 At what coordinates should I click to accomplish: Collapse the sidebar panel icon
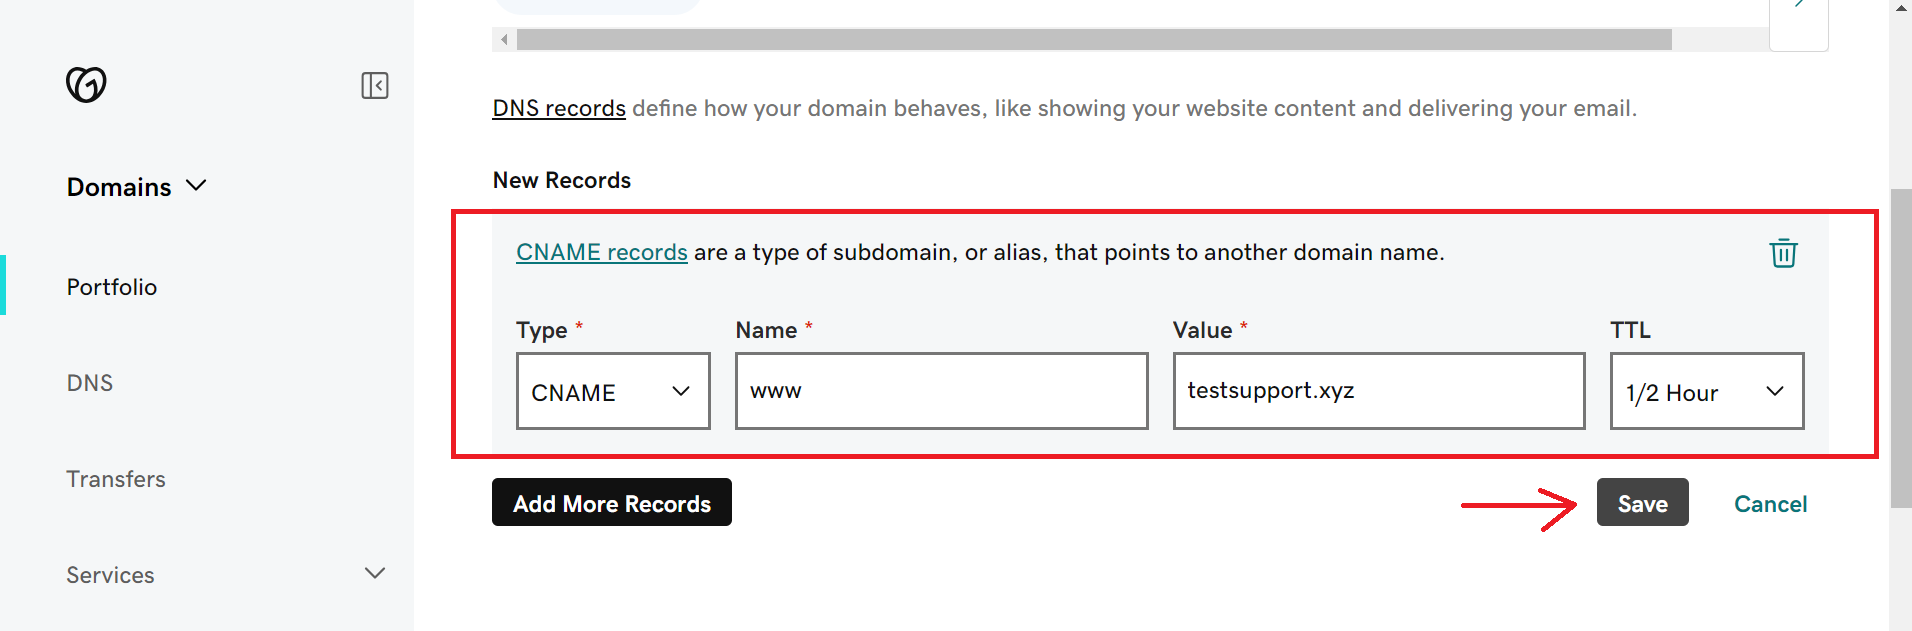pos(375,85)
